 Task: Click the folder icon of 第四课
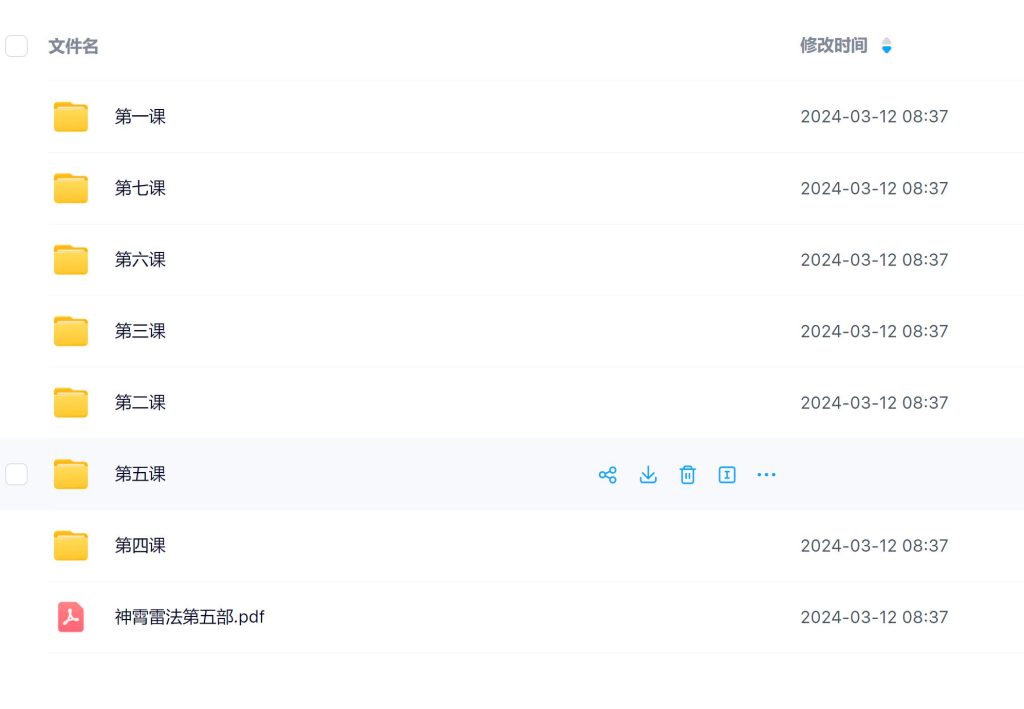70,545
